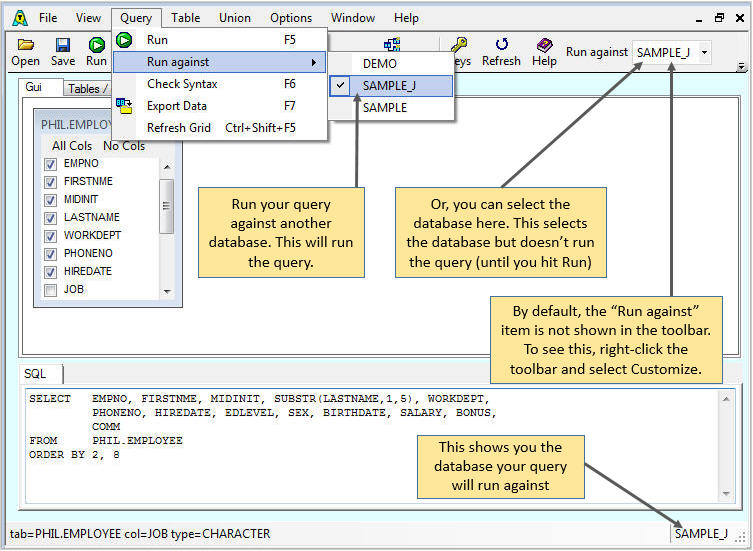
Task: Toggle the WORKDEPT column checkbox
Action: pos(50,236)
